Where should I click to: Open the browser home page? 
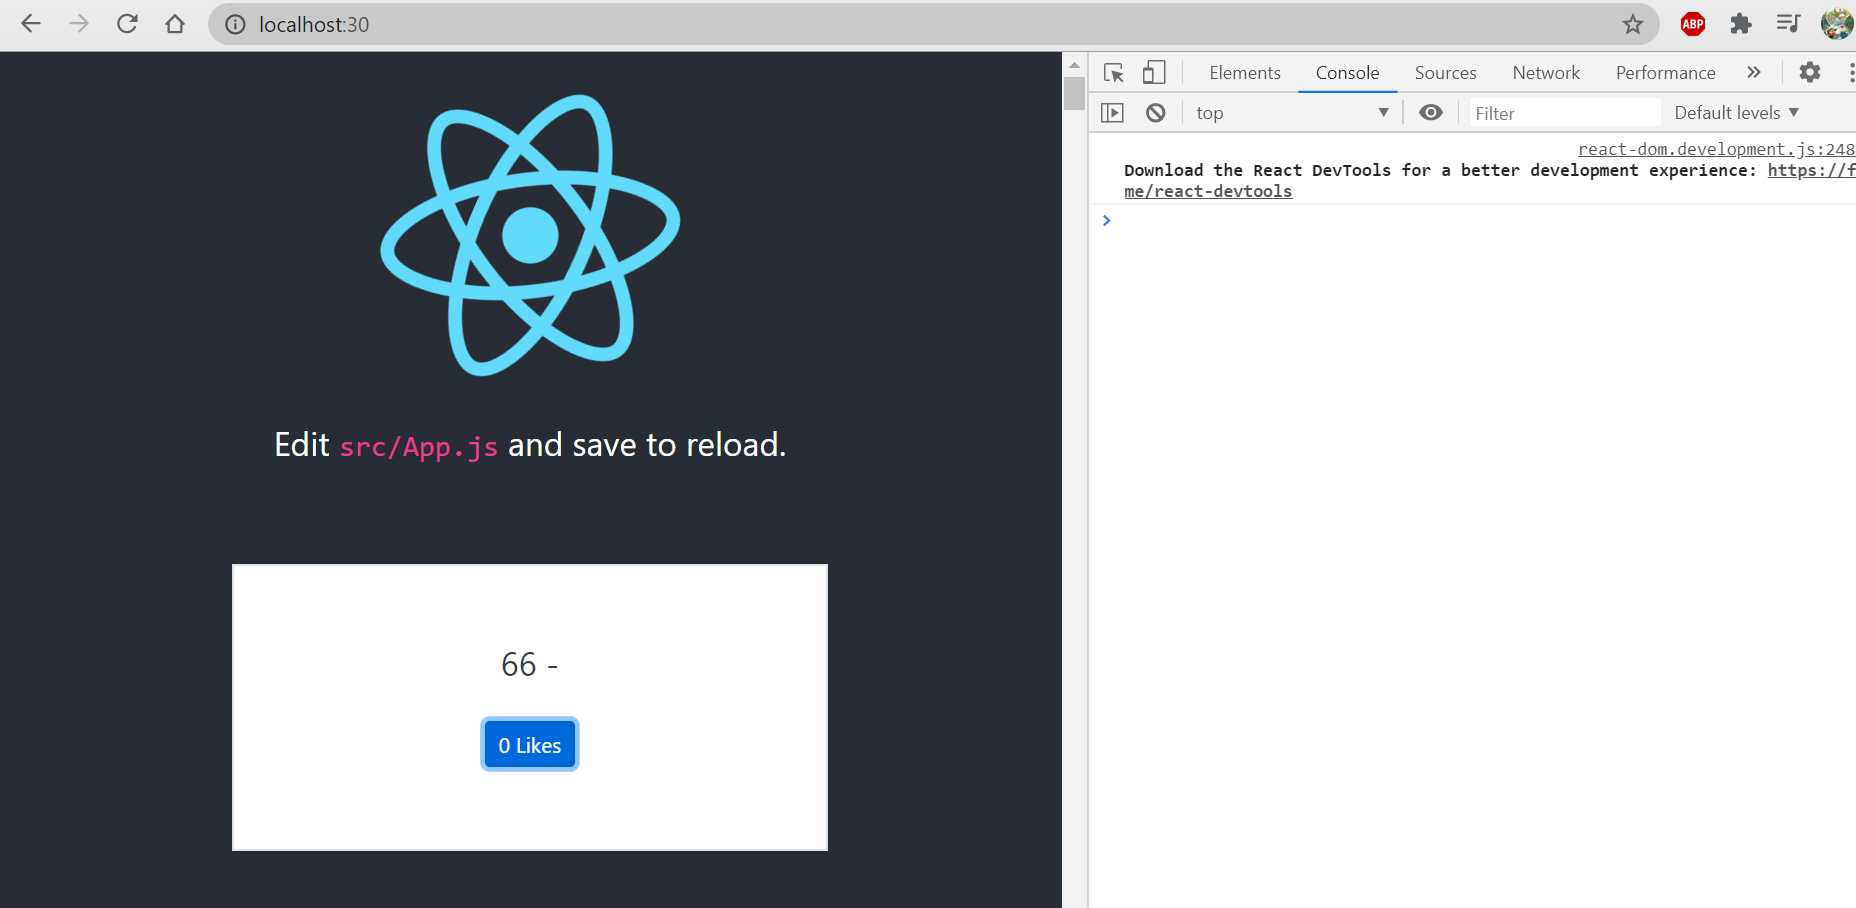(175, 24)
